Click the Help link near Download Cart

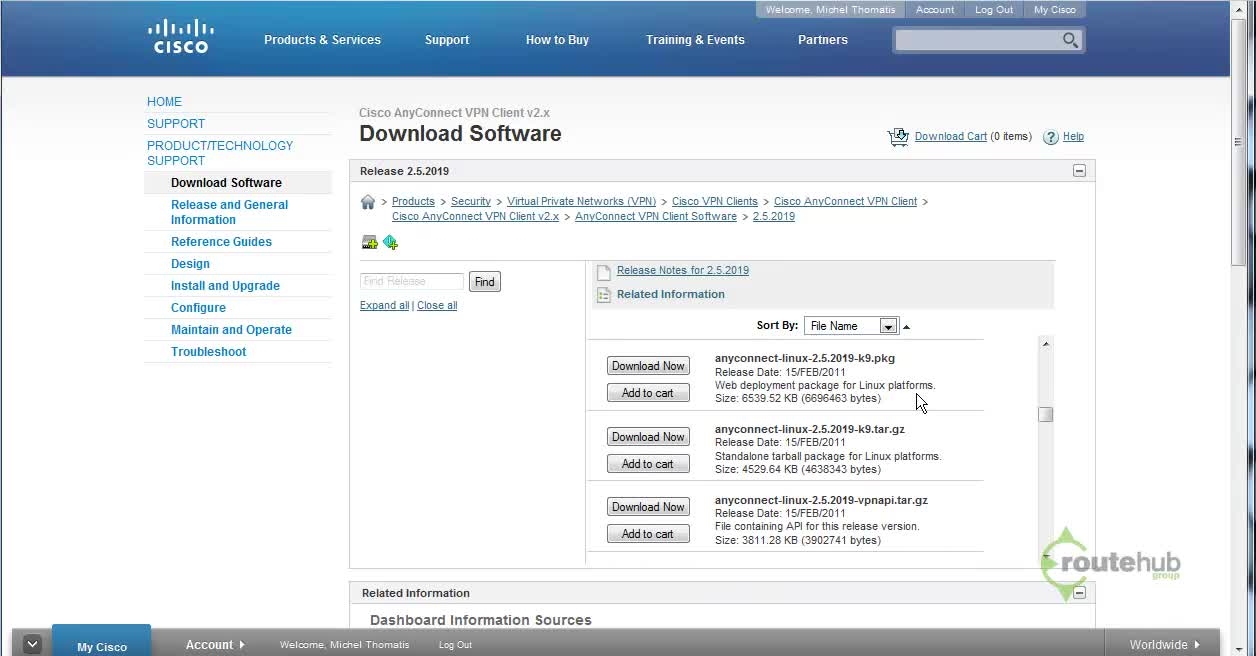pos(1073,137)
